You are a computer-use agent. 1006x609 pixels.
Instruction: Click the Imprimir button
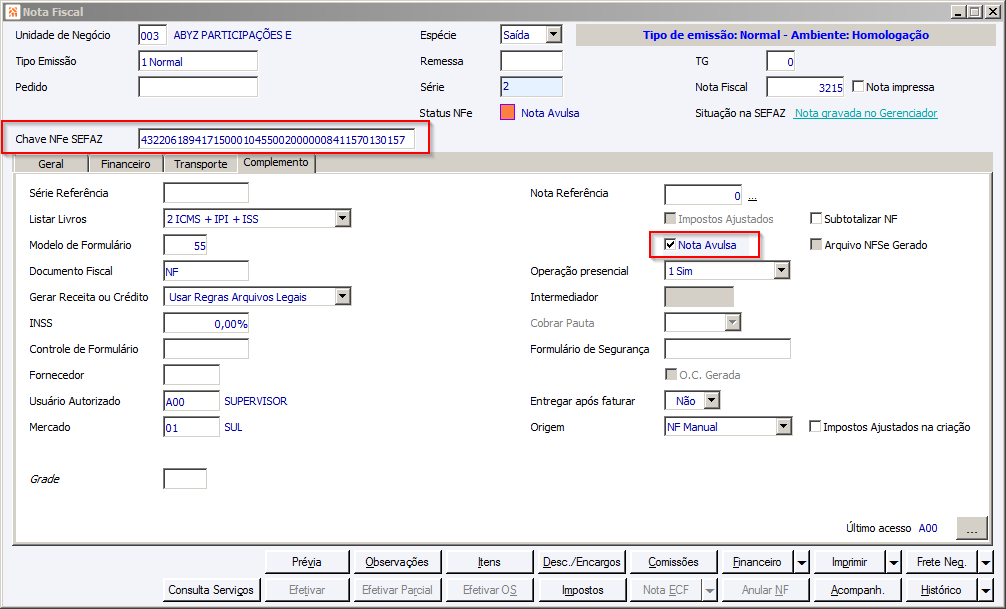point(849,562)
